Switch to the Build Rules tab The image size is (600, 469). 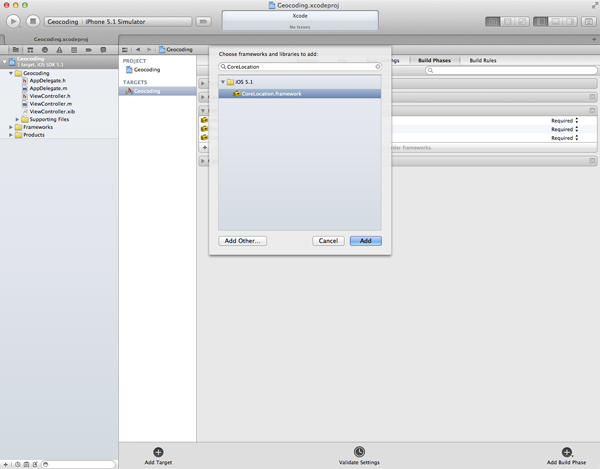pyautogui.click(x=483, y=60)
